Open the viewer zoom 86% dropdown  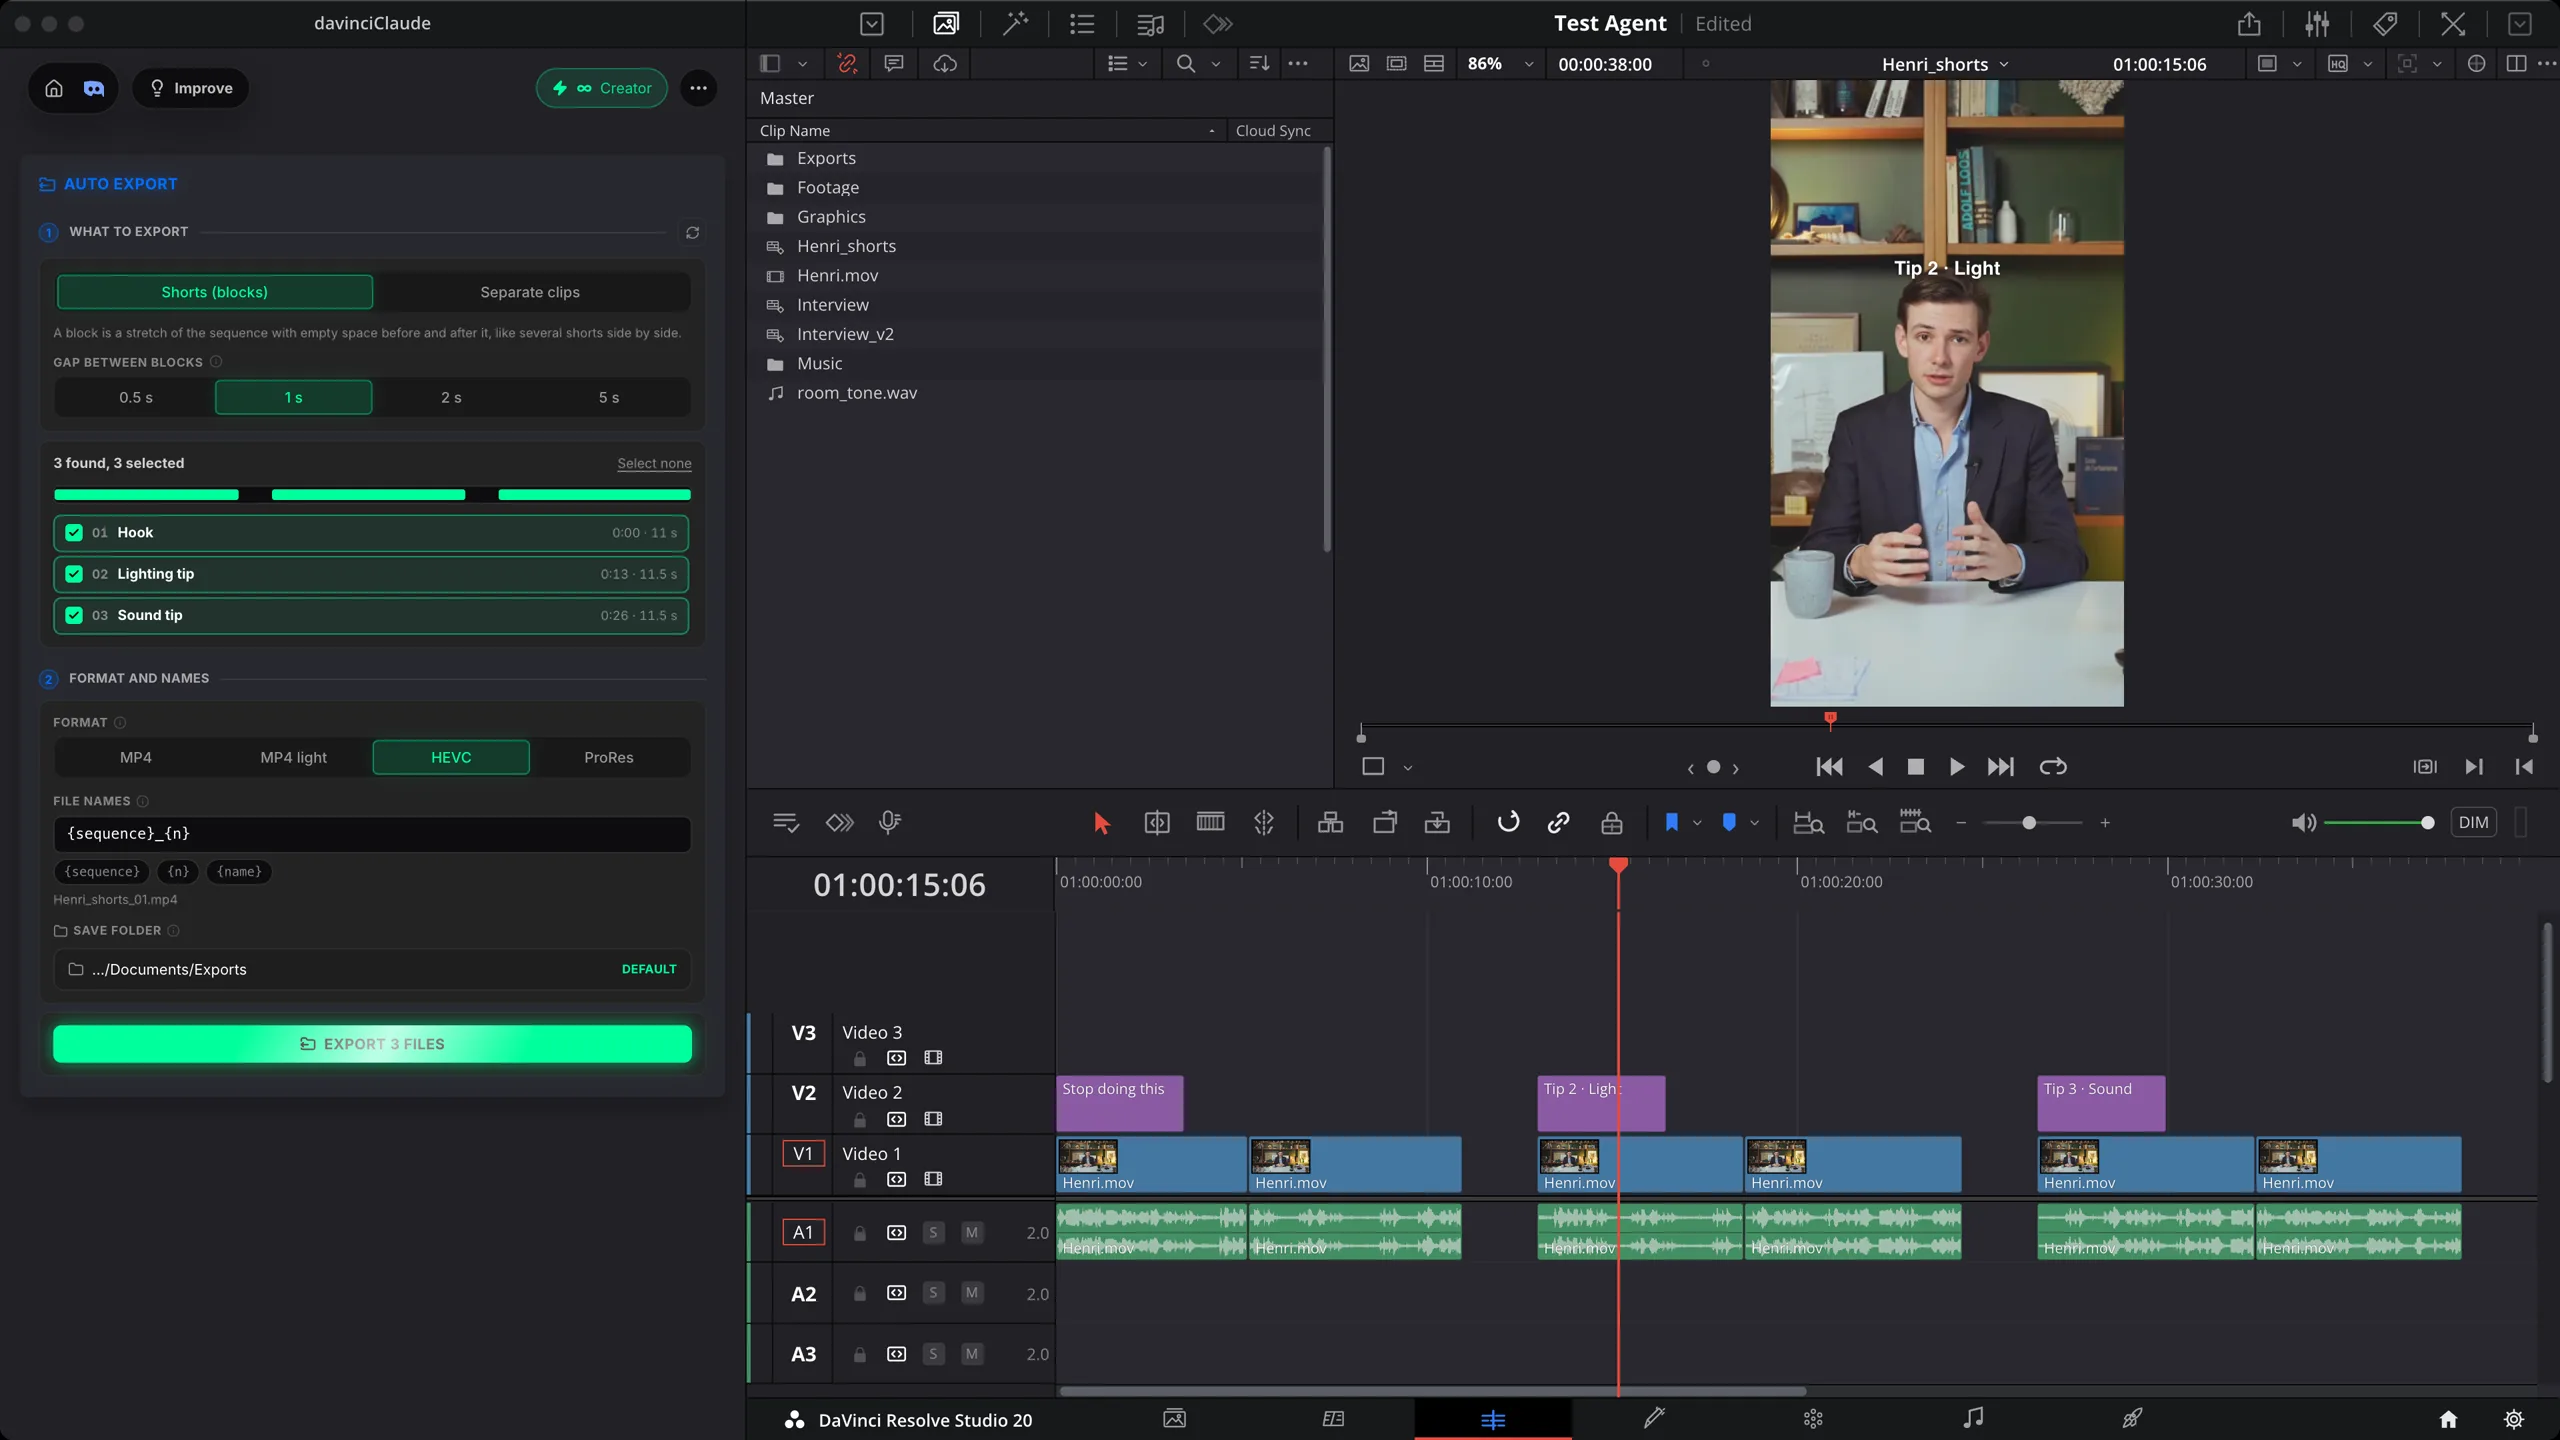pyautogui.click(x=1499, y=64)
